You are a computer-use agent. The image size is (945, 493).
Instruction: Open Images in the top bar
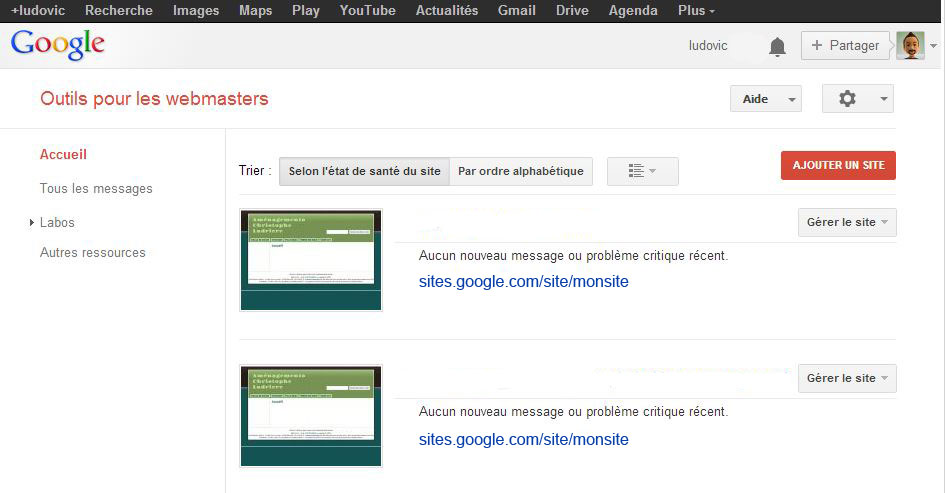pos(196,10)
